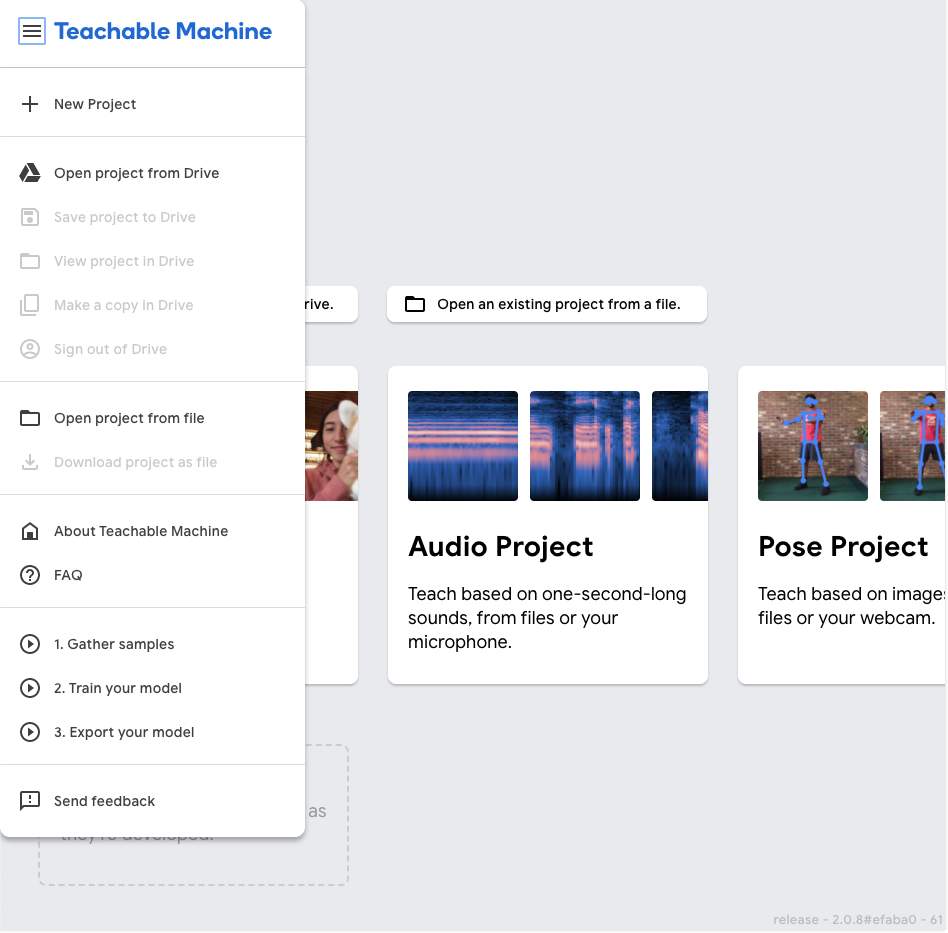Select the Audio Project card title

pos(501,547)
